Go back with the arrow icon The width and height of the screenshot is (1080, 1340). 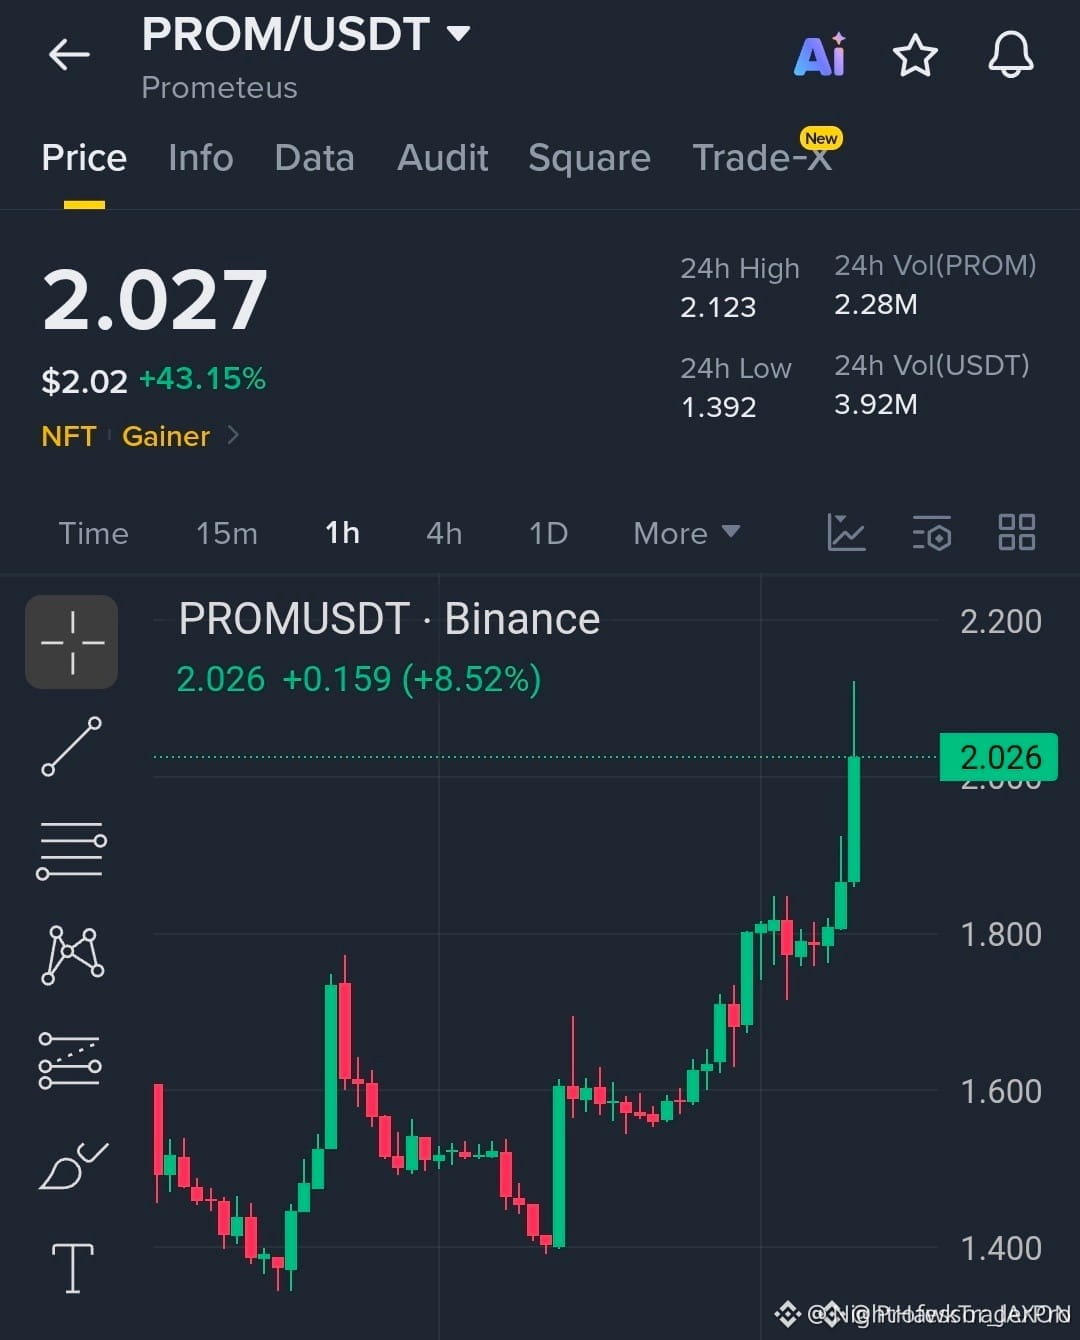click(69, 54)
